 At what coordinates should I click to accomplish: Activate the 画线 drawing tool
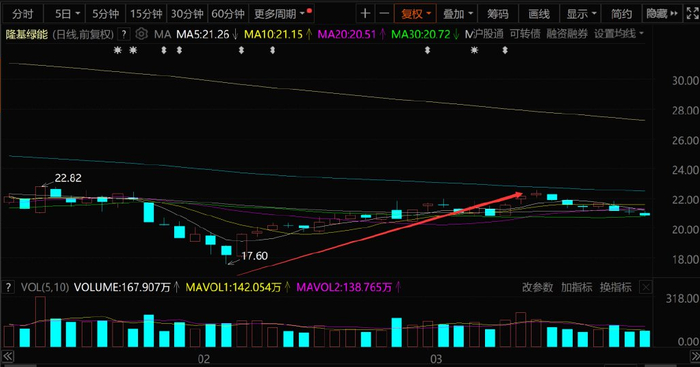(x=539, y=14)
